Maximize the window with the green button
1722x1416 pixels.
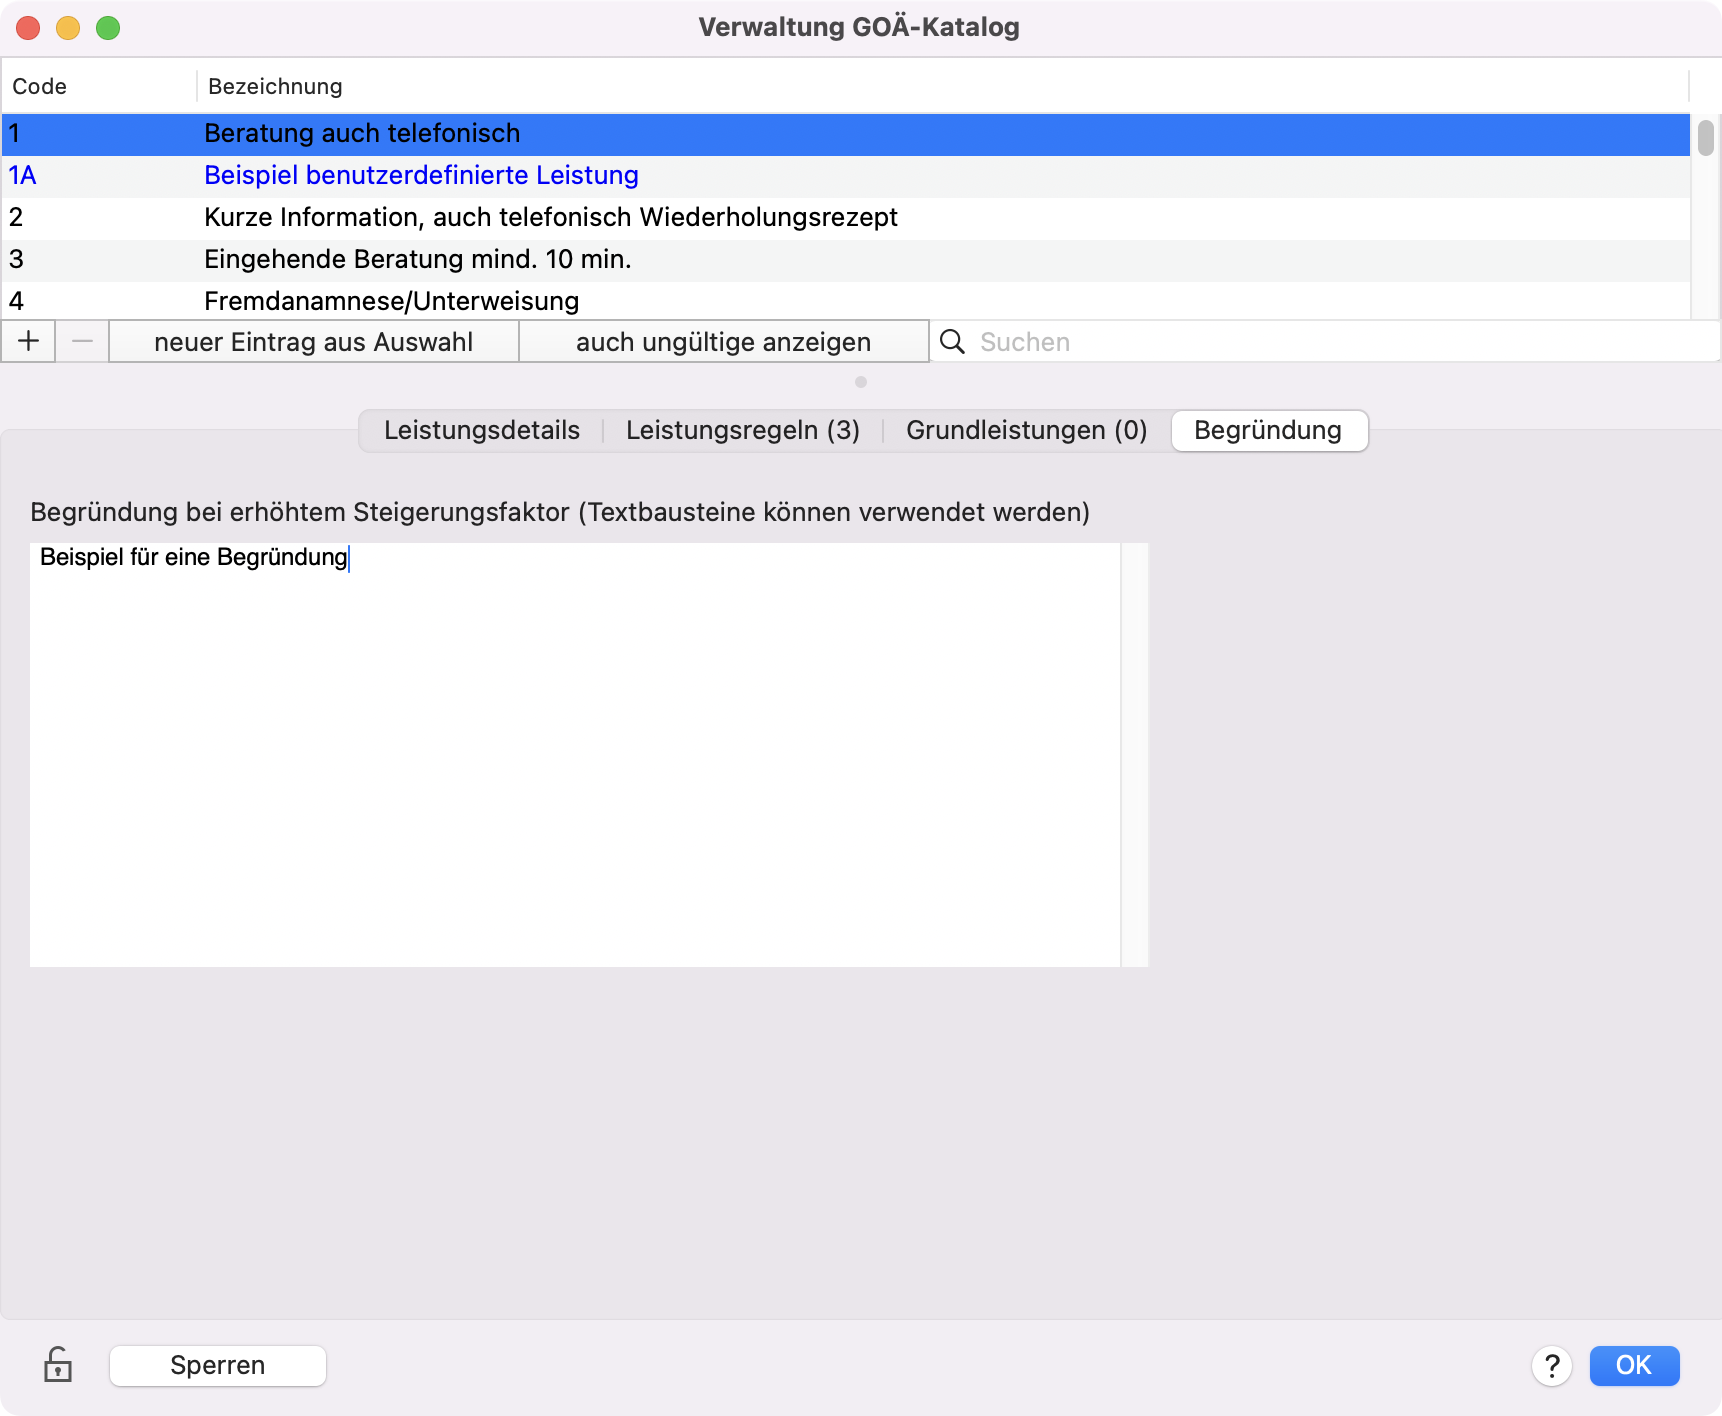tap(108, 28)
